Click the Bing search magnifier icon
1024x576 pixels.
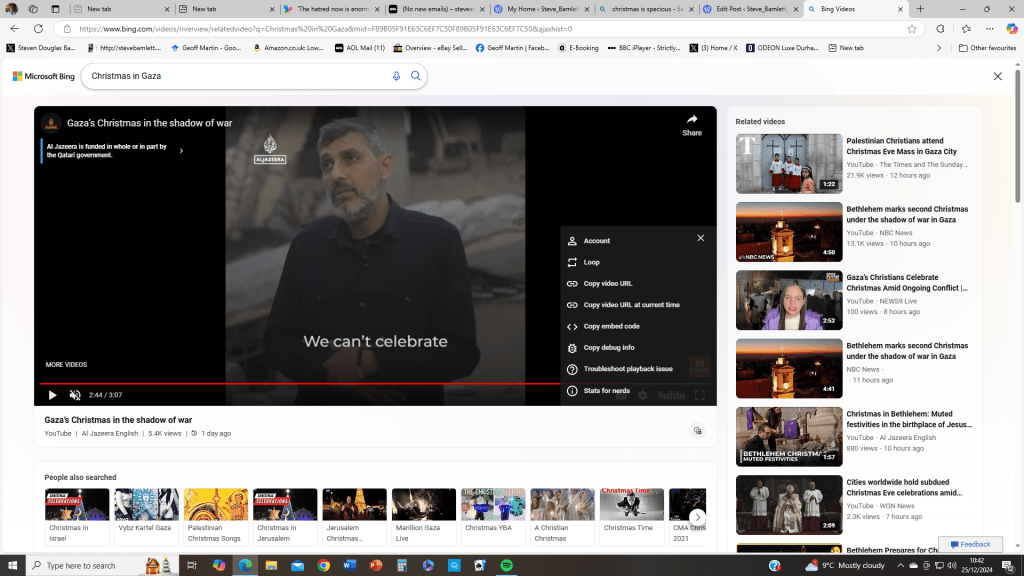(x=416, y=76)
